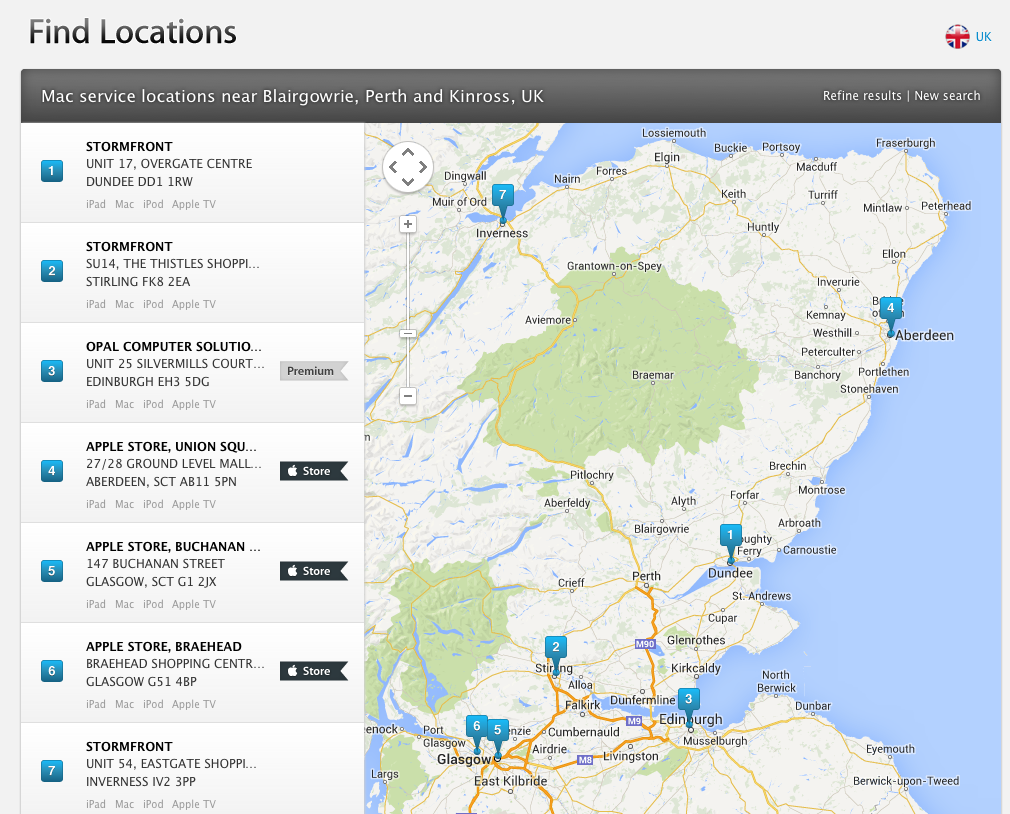Click Pitlochry label on the map
This screenshot has height=814, width=1010.
pyautogui.click(x=591, y=475)
